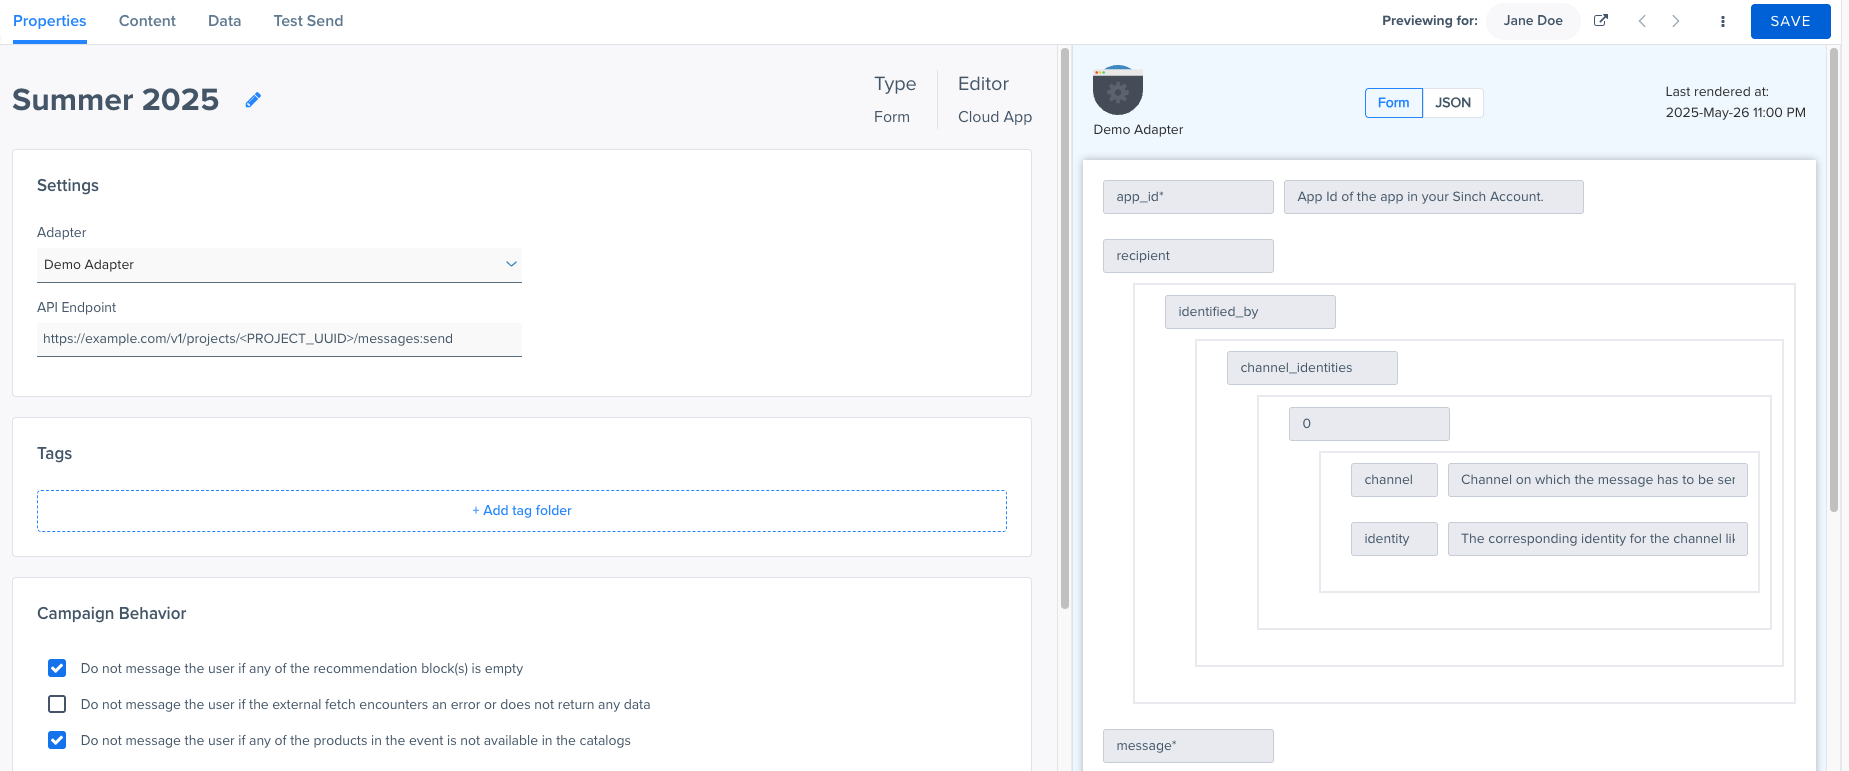Uncheck recommendation block(s) is empty checkbox
The width and height of the screenshot is (1849, 771).
(x=57, y=668)
